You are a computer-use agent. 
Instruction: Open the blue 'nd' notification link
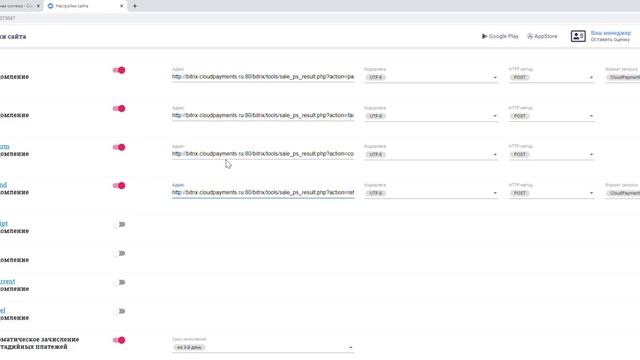(3, 185)
